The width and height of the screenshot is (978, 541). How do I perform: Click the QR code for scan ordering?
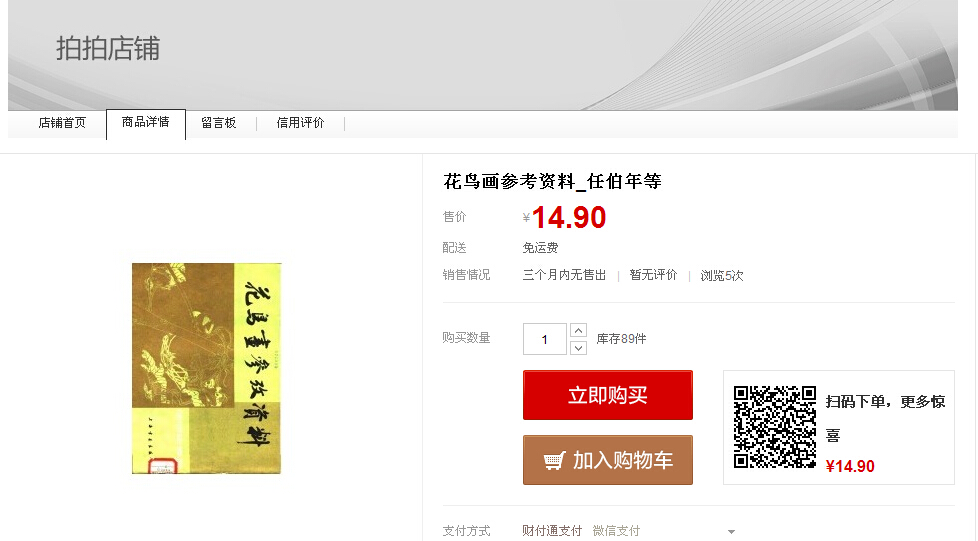775,427
